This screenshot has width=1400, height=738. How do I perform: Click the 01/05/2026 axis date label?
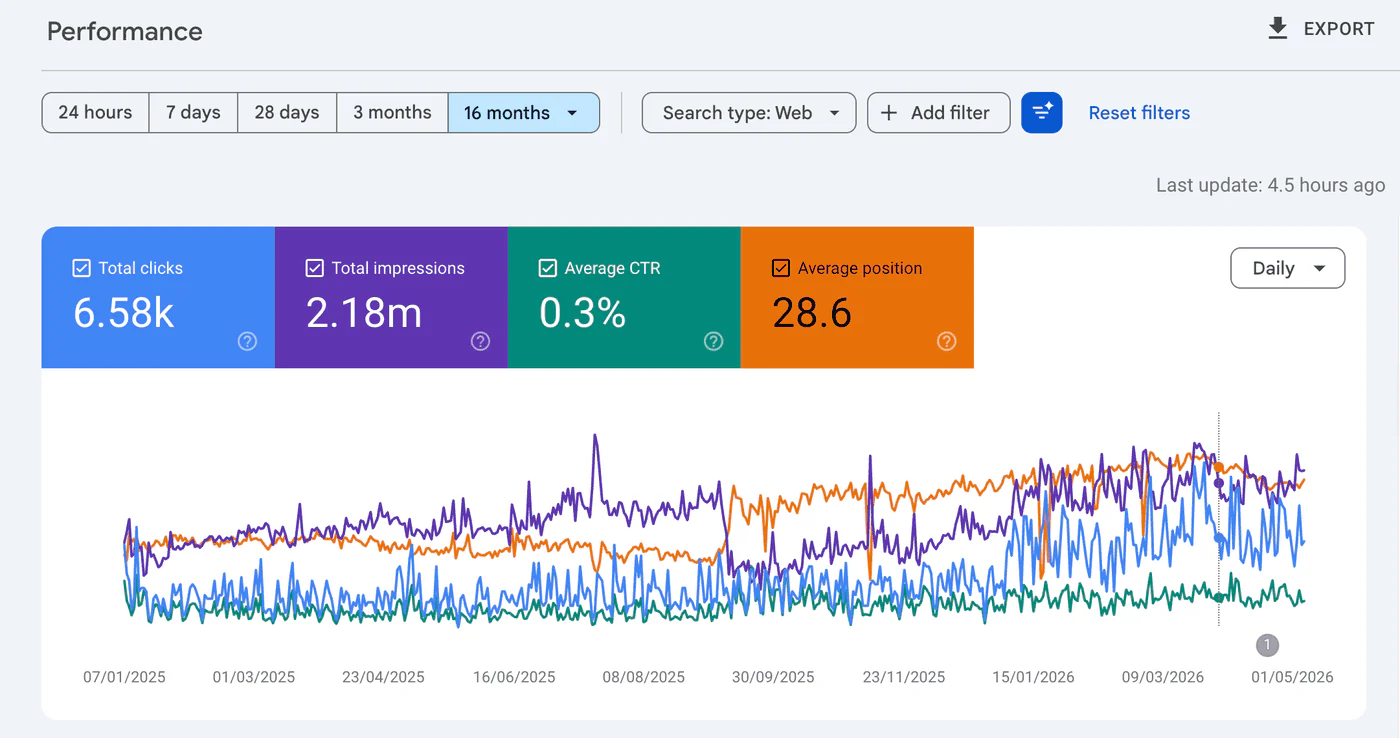pos(1292,677)
